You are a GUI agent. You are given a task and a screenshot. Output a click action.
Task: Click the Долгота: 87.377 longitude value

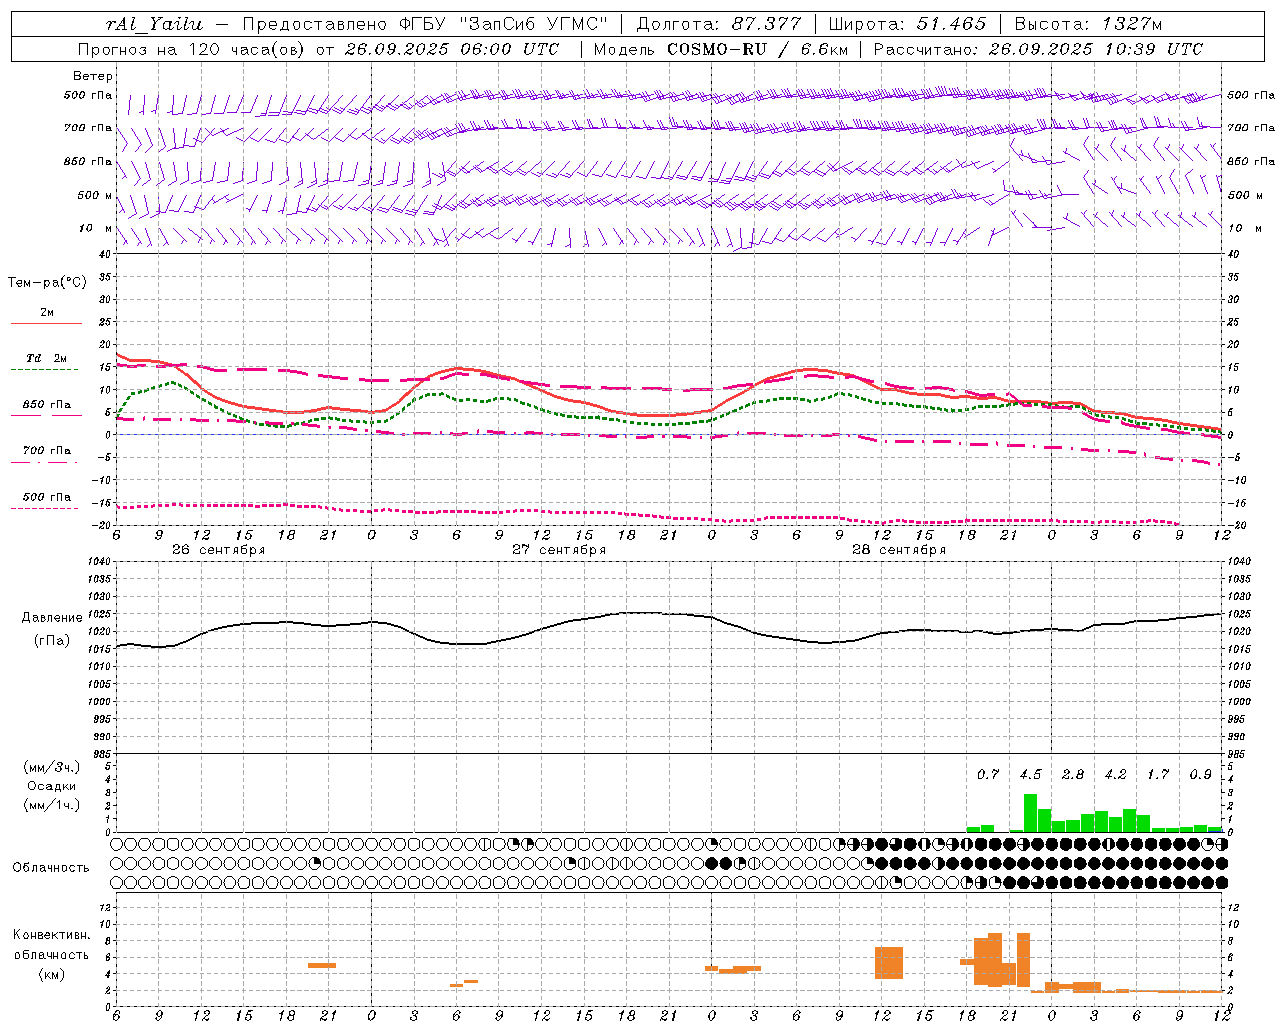[719, 24]
